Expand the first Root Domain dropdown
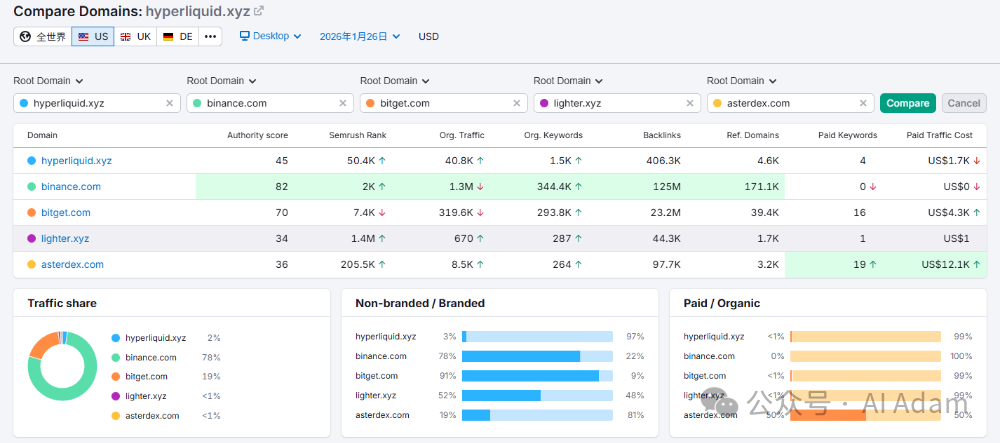The height and width of the screenshot is (443, 1000). 48,81
